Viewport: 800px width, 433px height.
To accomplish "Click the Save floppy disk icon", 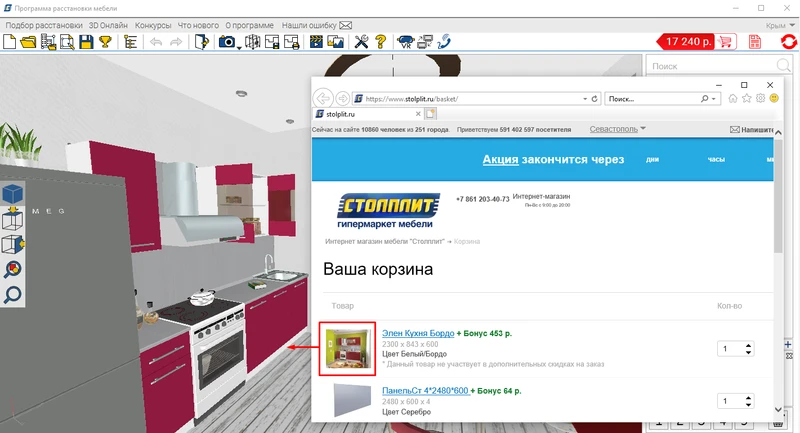I will click(86, 42).
